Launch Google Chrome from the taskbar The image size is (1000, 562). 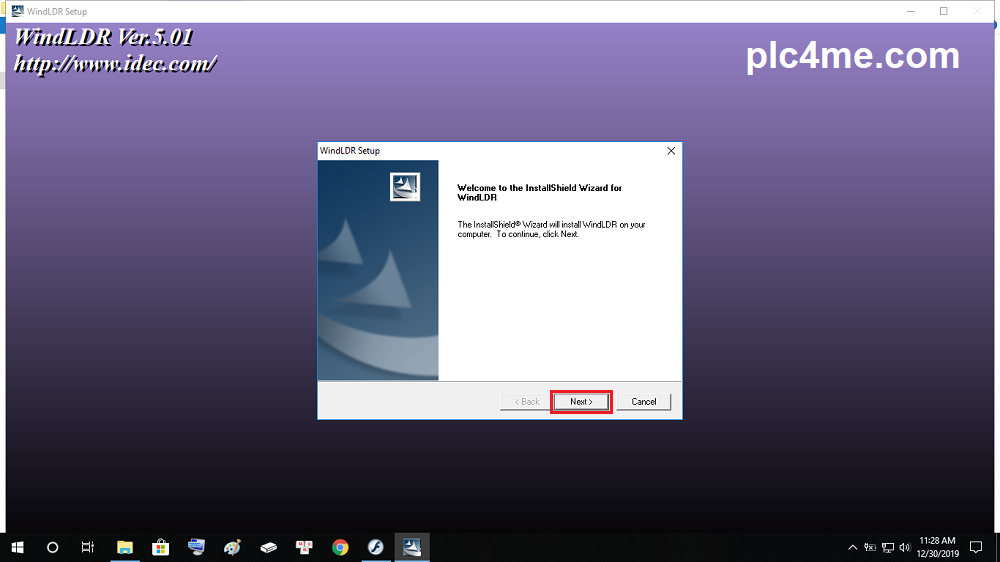[x=340, y=547]
